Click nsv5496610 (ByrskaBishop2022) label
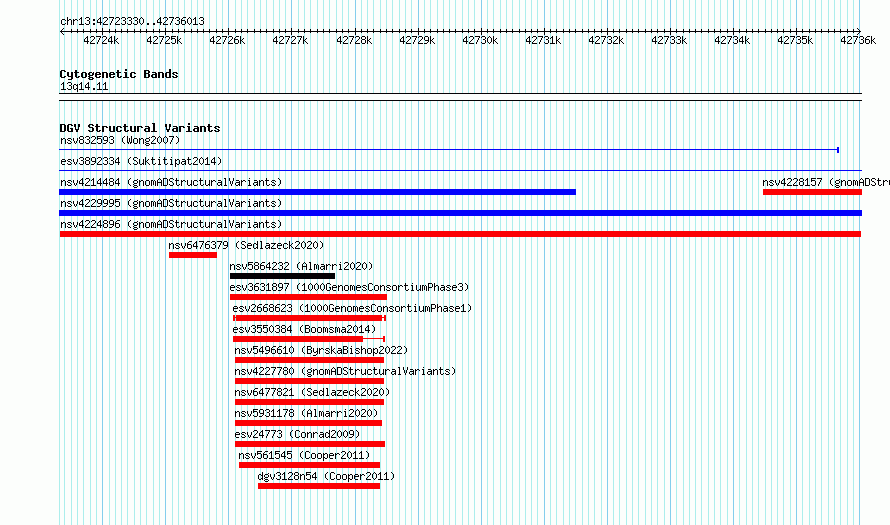Viewport: 890px width, 525px height. click(321, 350)
